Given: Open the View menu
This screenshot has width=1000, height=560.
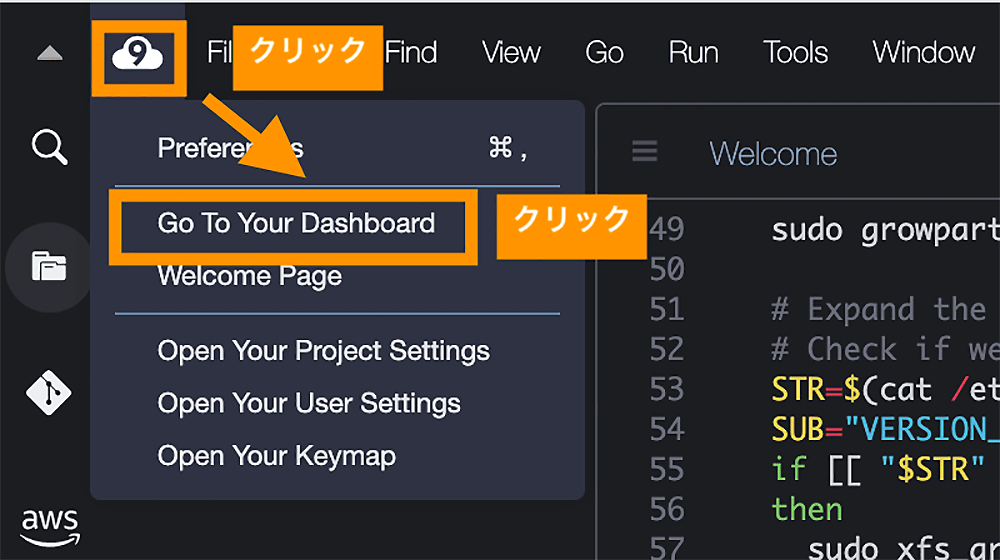Looking at the screenshot, I should point(511,53).
